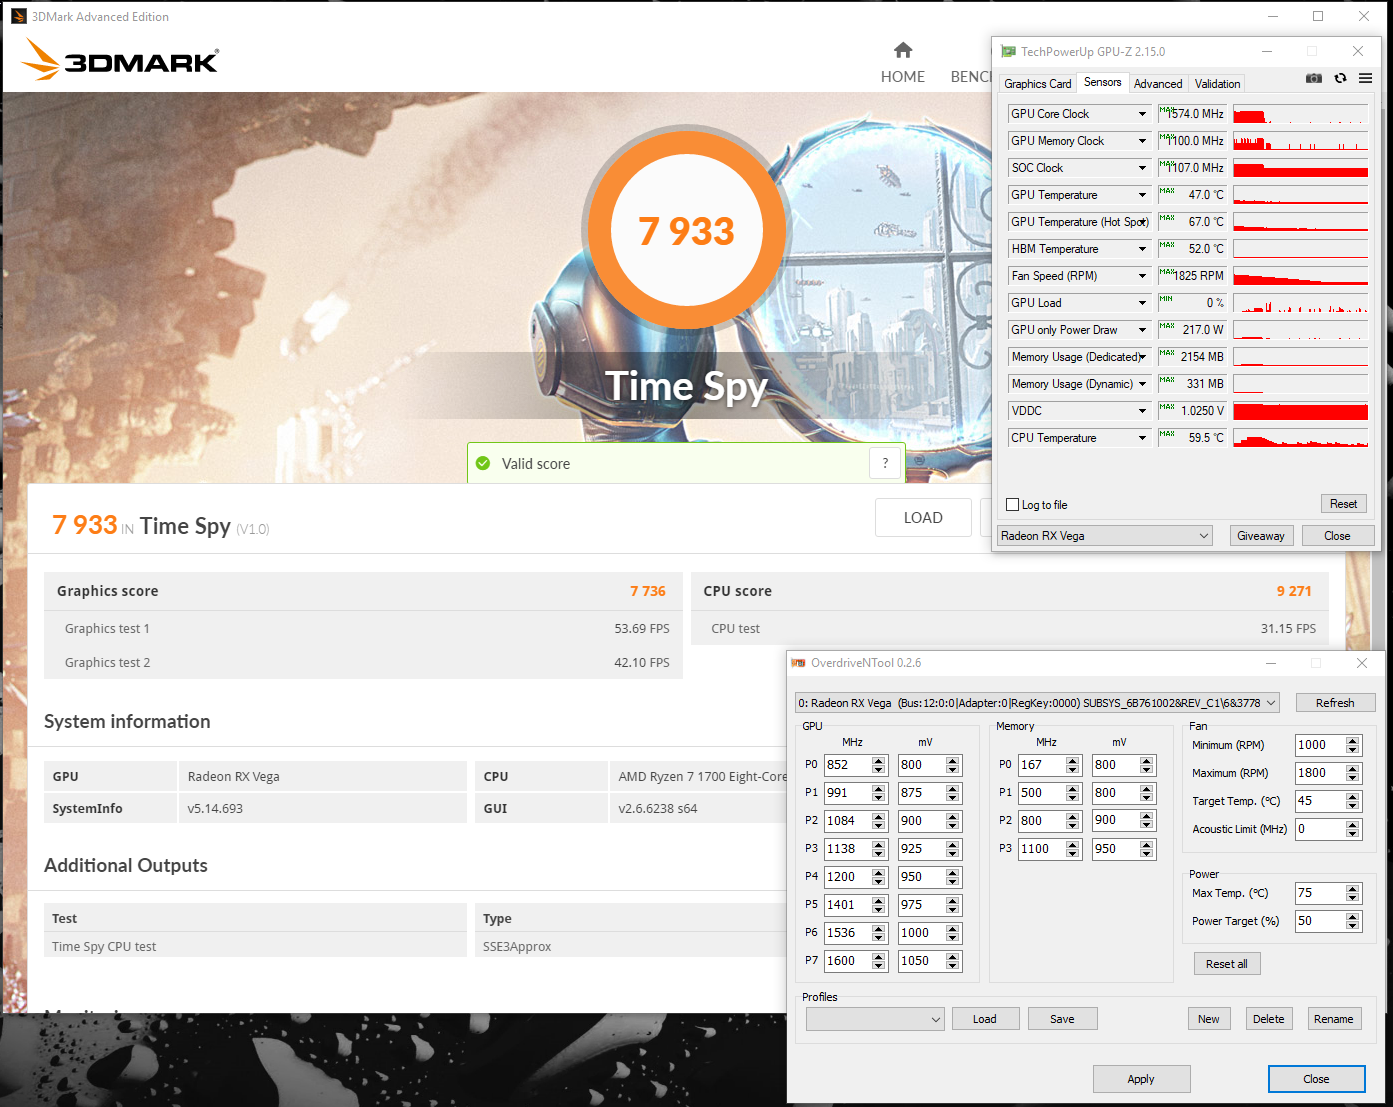Switch to the Advanced tab in GPU-Z
This screenshot has width=1393, height=1107.
click(1158, 84)
